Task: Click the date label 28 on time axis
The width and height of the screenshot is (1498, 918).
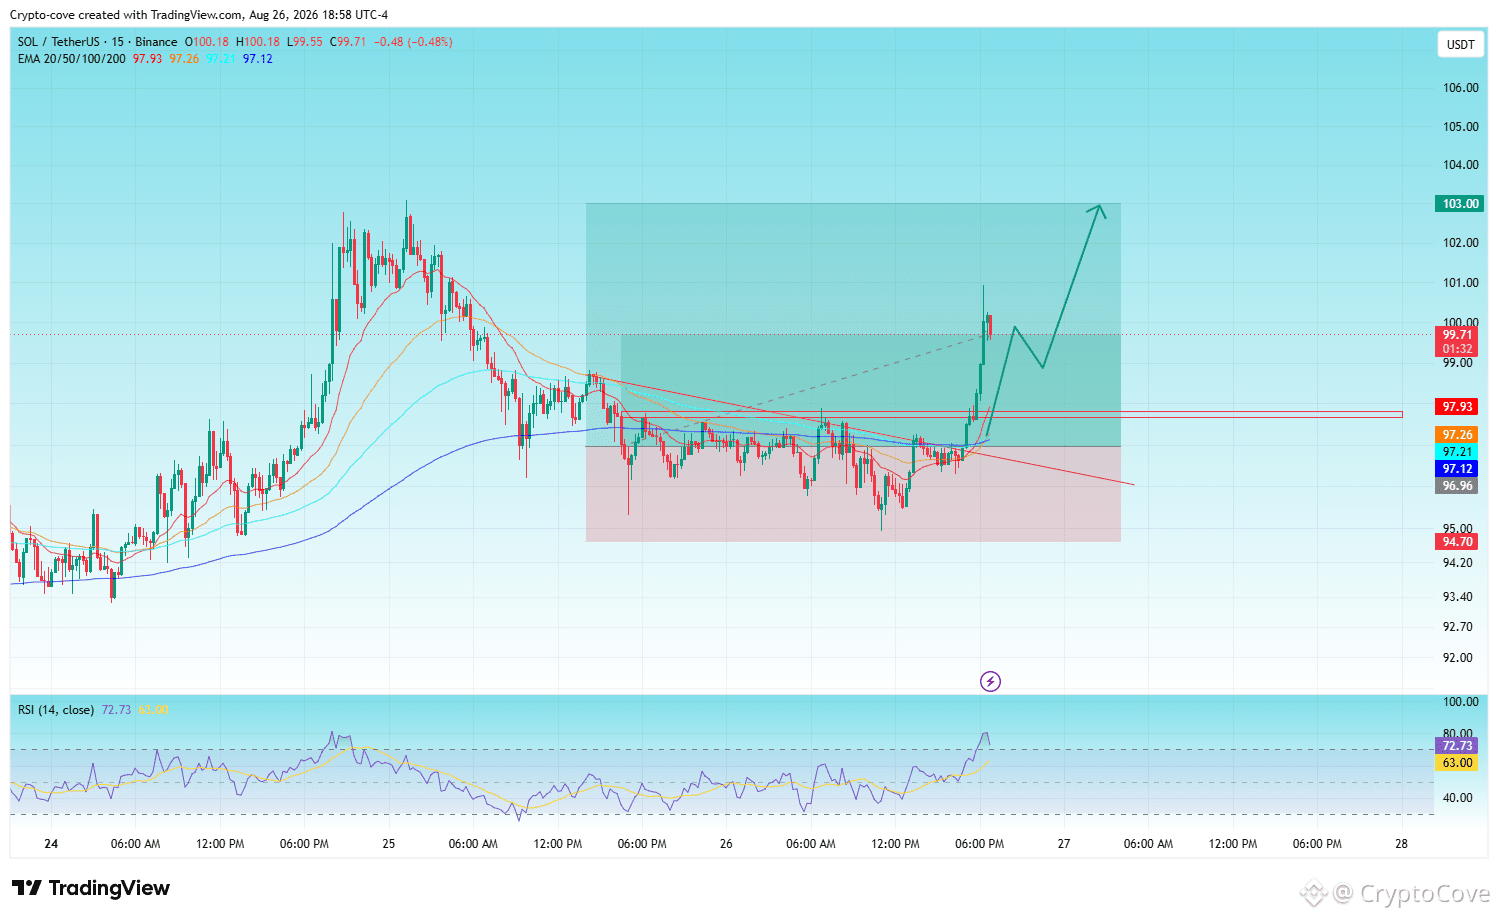Action: point(1401,844)
